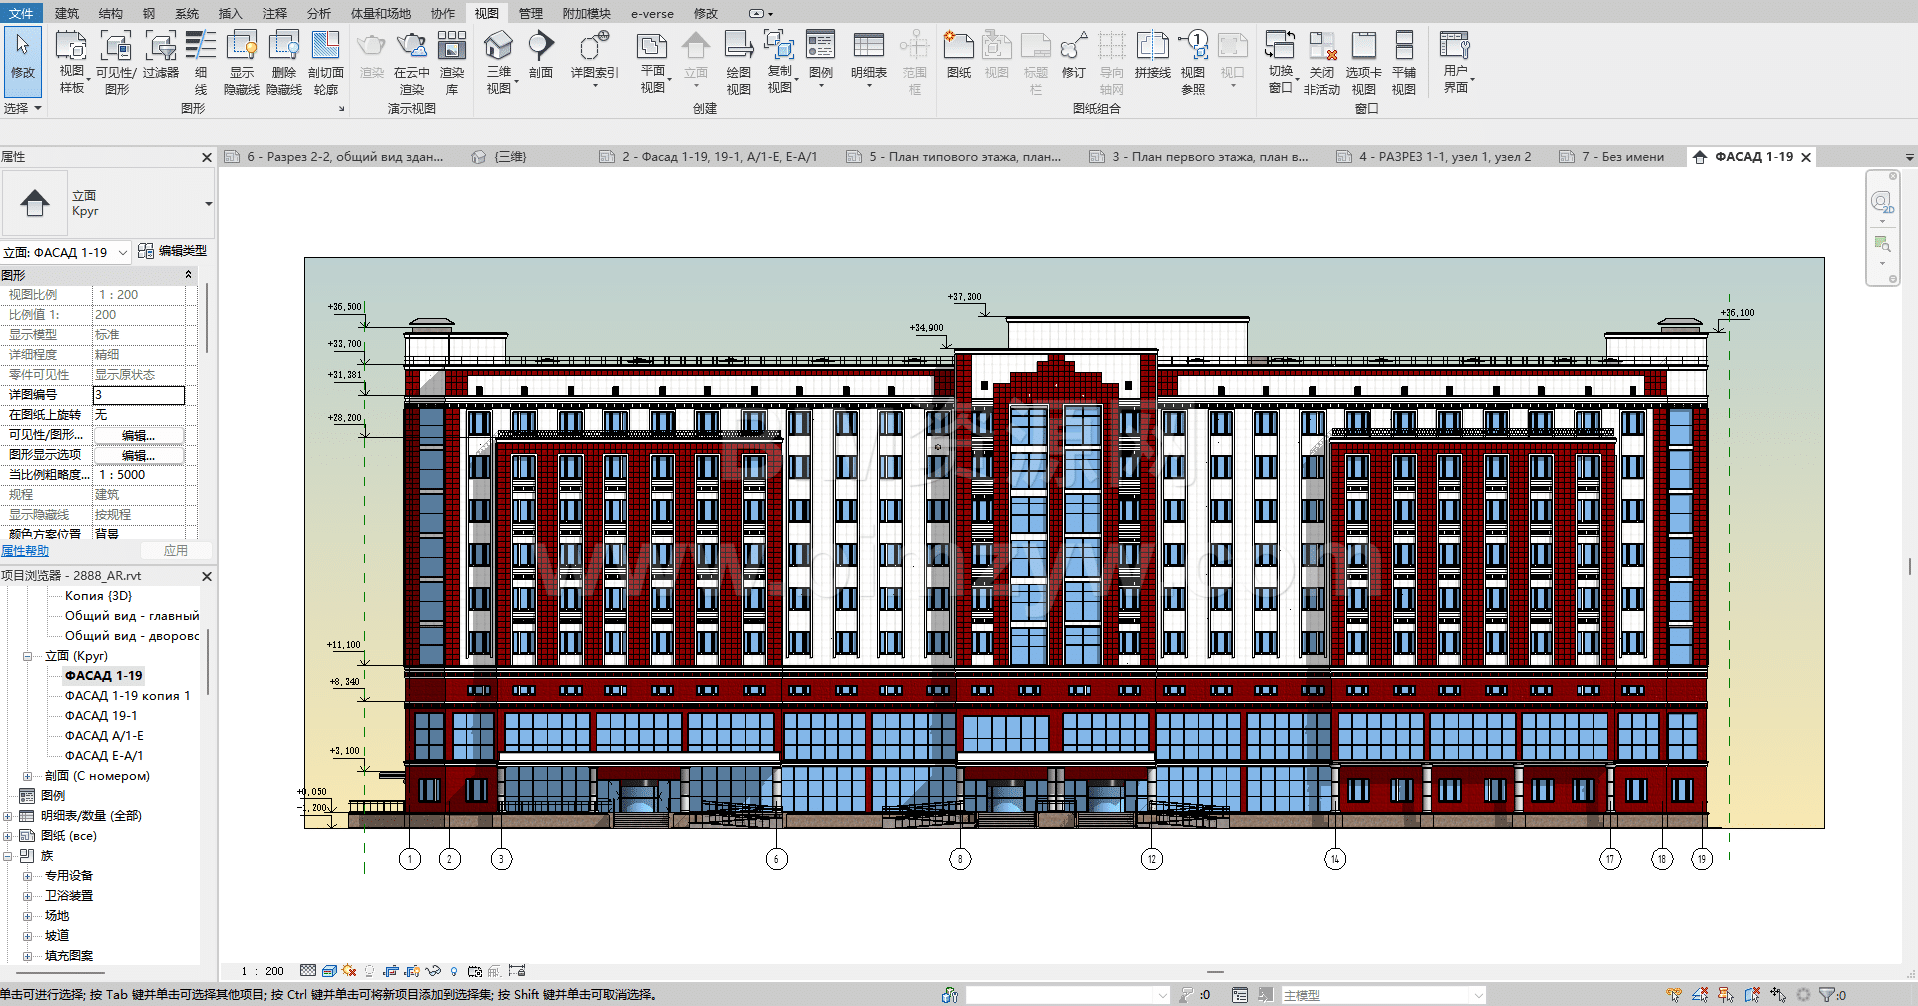This screenshot has height=1006, width=1918.
Task: Expand 剖面 (С номером) tree node
Action: pos(28,776)
